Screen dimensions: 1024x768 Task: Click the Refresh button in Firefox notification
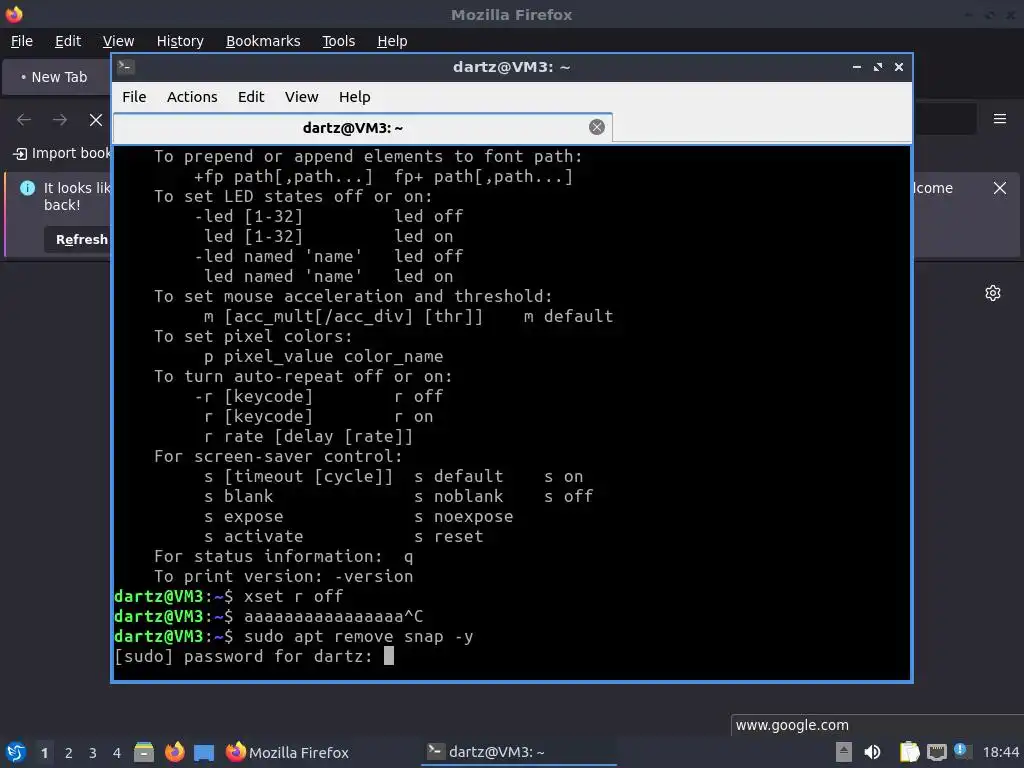tap(77, 240)
